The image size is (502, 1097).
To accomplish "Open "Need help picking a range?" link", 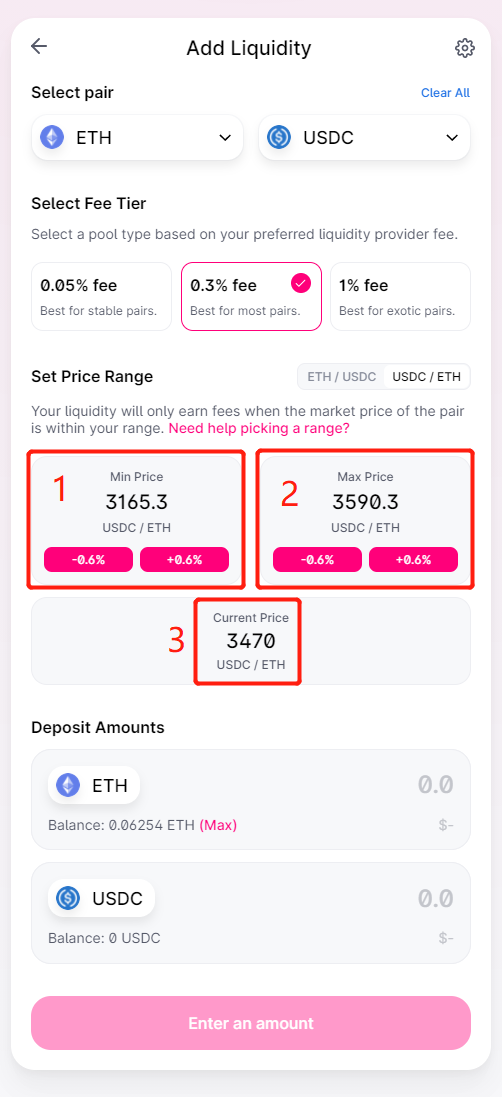I will pyautogui.click(x=259, y=428).
